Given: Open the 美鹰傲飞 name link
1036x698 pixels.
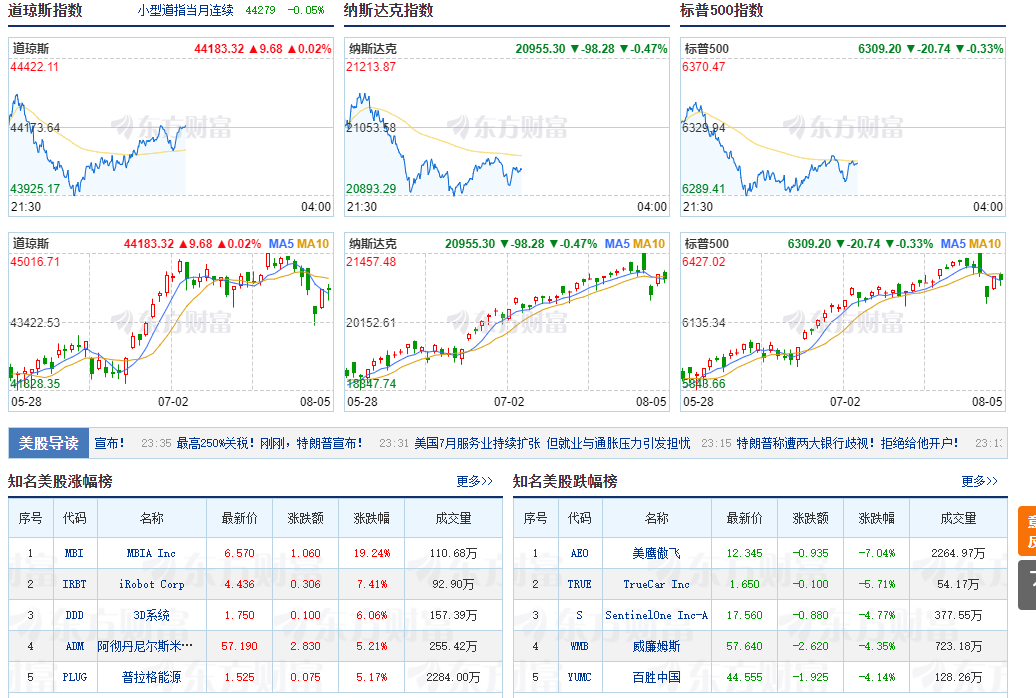Looking at the screenshot, I should pyautogui.click(x=656, y=553).
